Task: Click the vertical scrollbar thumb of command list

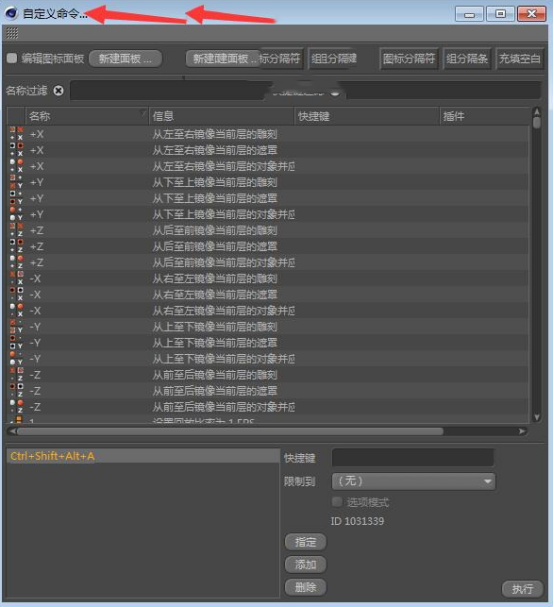Action: point(537,123)
